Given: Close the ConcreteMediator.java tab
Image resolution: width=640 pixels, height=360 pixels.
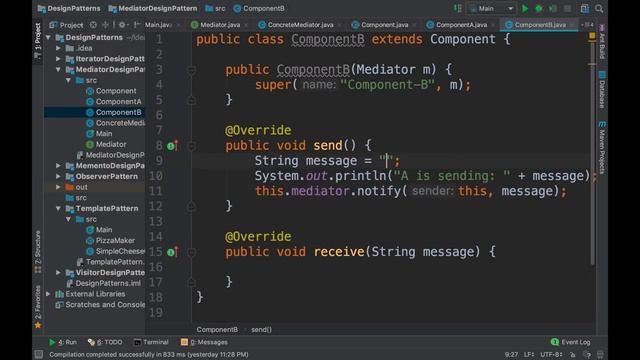Looking at the screenshot, I should point(340,25).
